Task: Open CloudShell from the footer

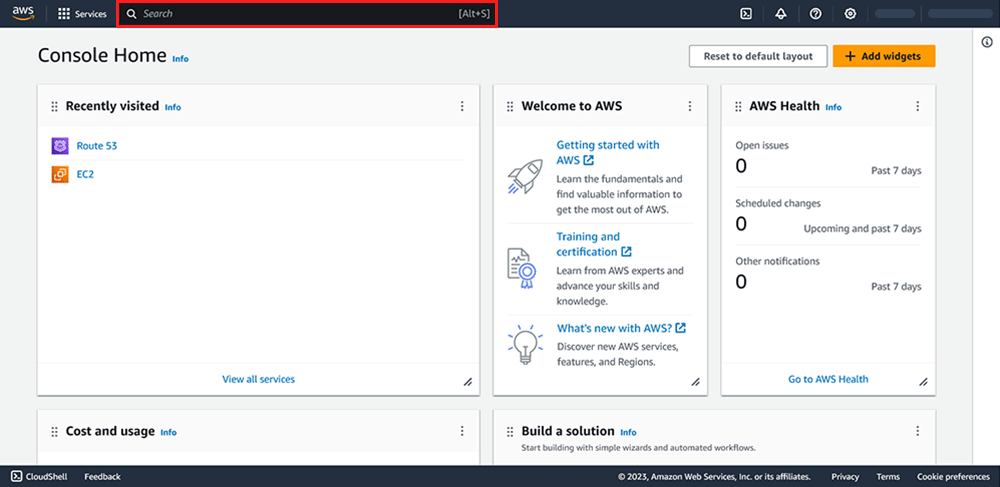Action: 40,476
